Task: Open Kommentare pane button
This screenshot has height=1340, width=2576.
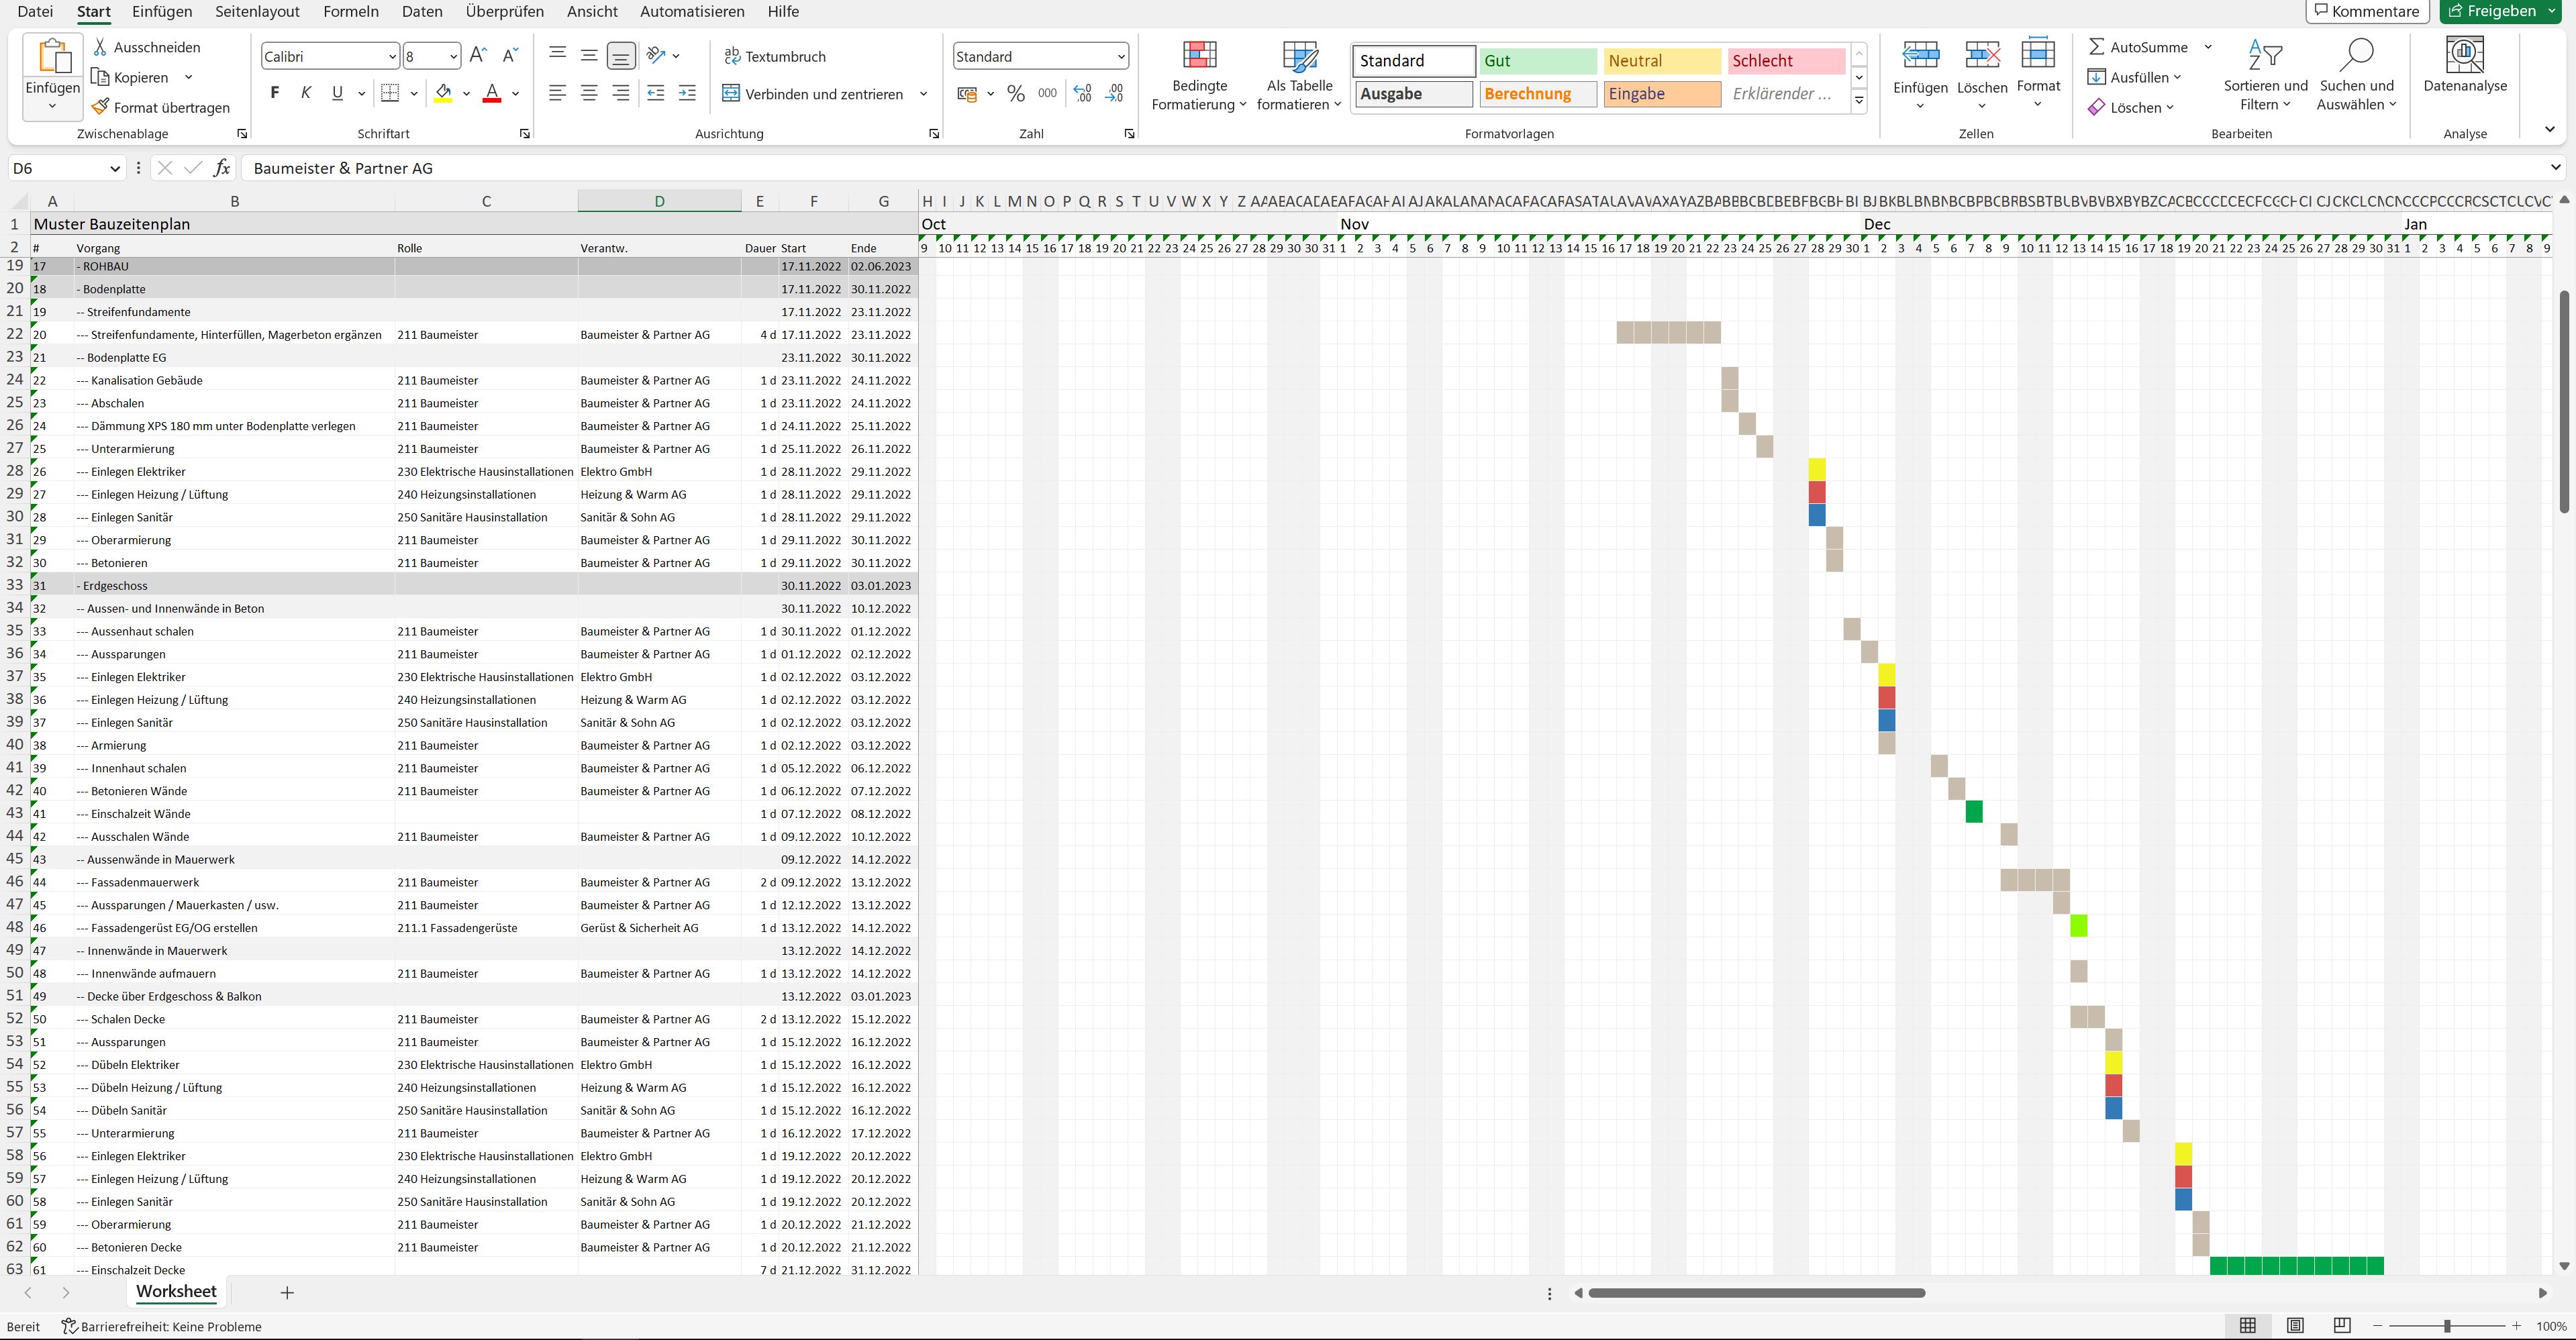Action: click(2366, 11)
